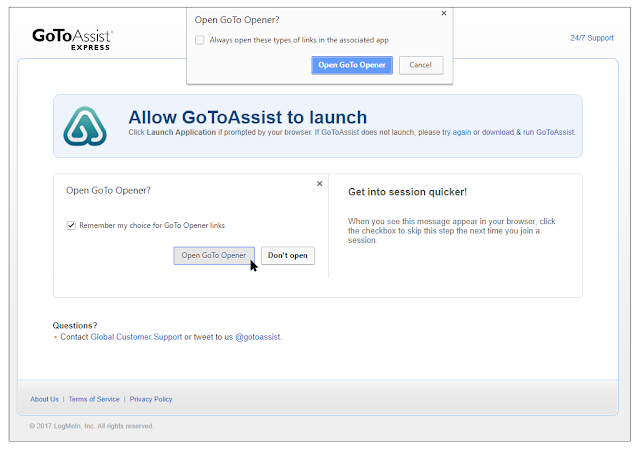The image size is (640, 449).
Task: Open Global Customer Support link
Action: 136,337
